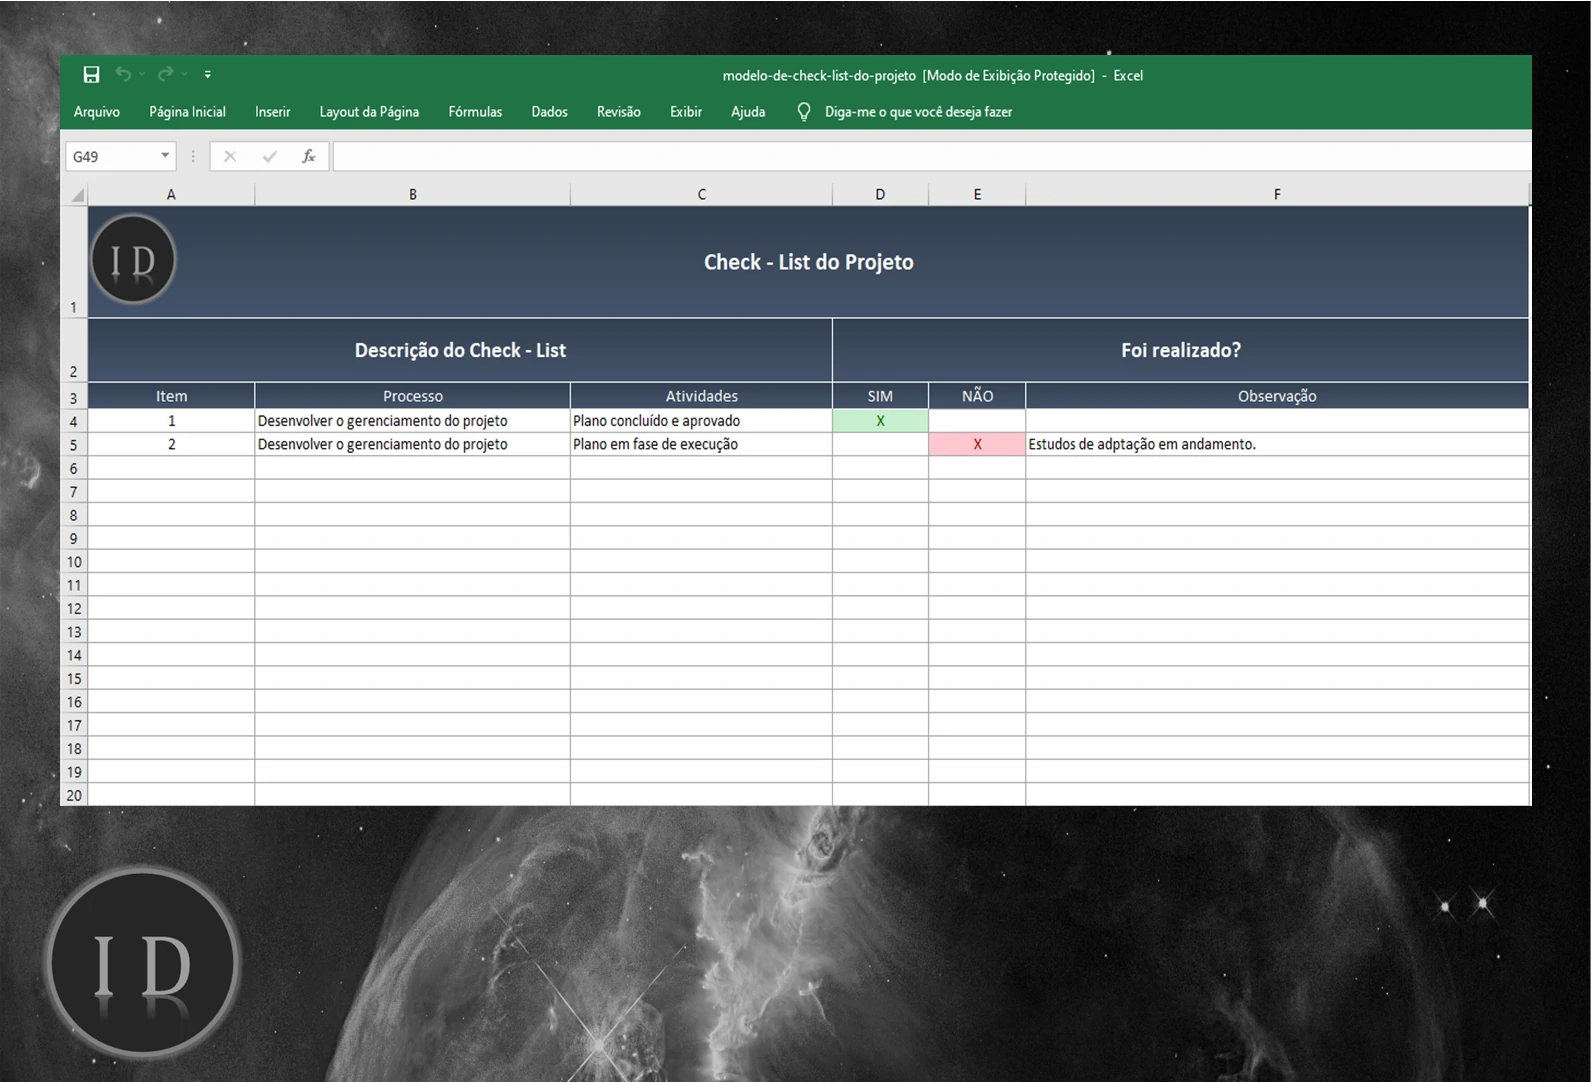Screen dimensions: 1592x1083
Task: Open the Fórmulas tab
Action: click(475, 112)
